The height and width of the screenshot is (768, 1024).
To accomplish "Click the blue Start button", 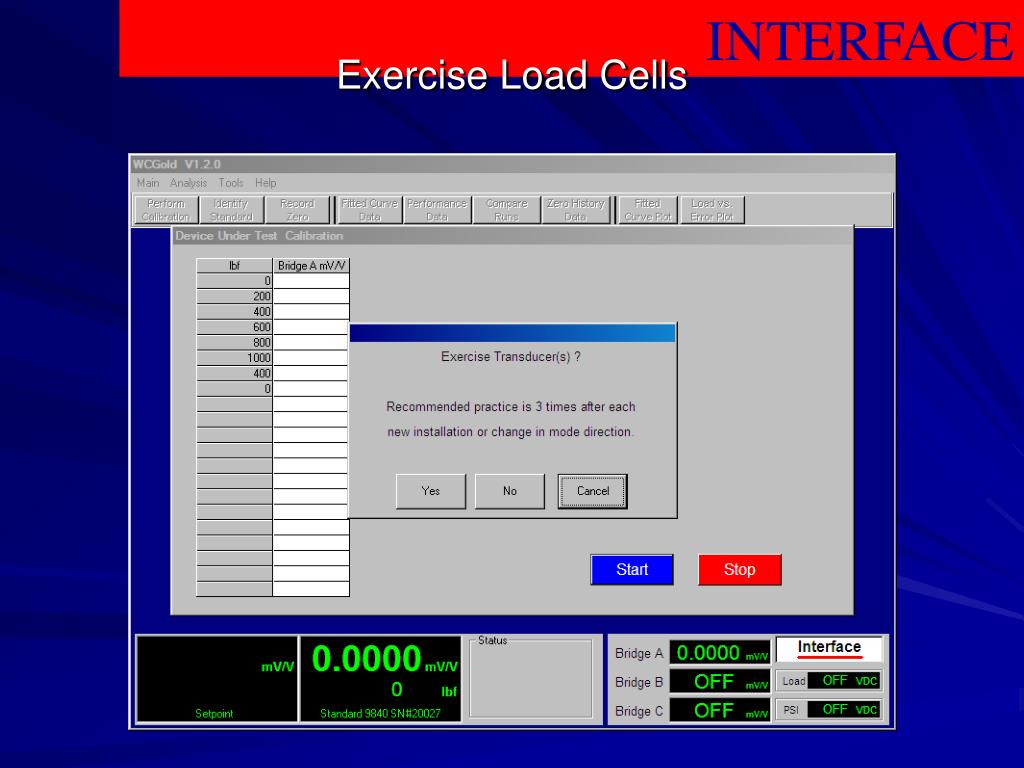I will point(632,569).
